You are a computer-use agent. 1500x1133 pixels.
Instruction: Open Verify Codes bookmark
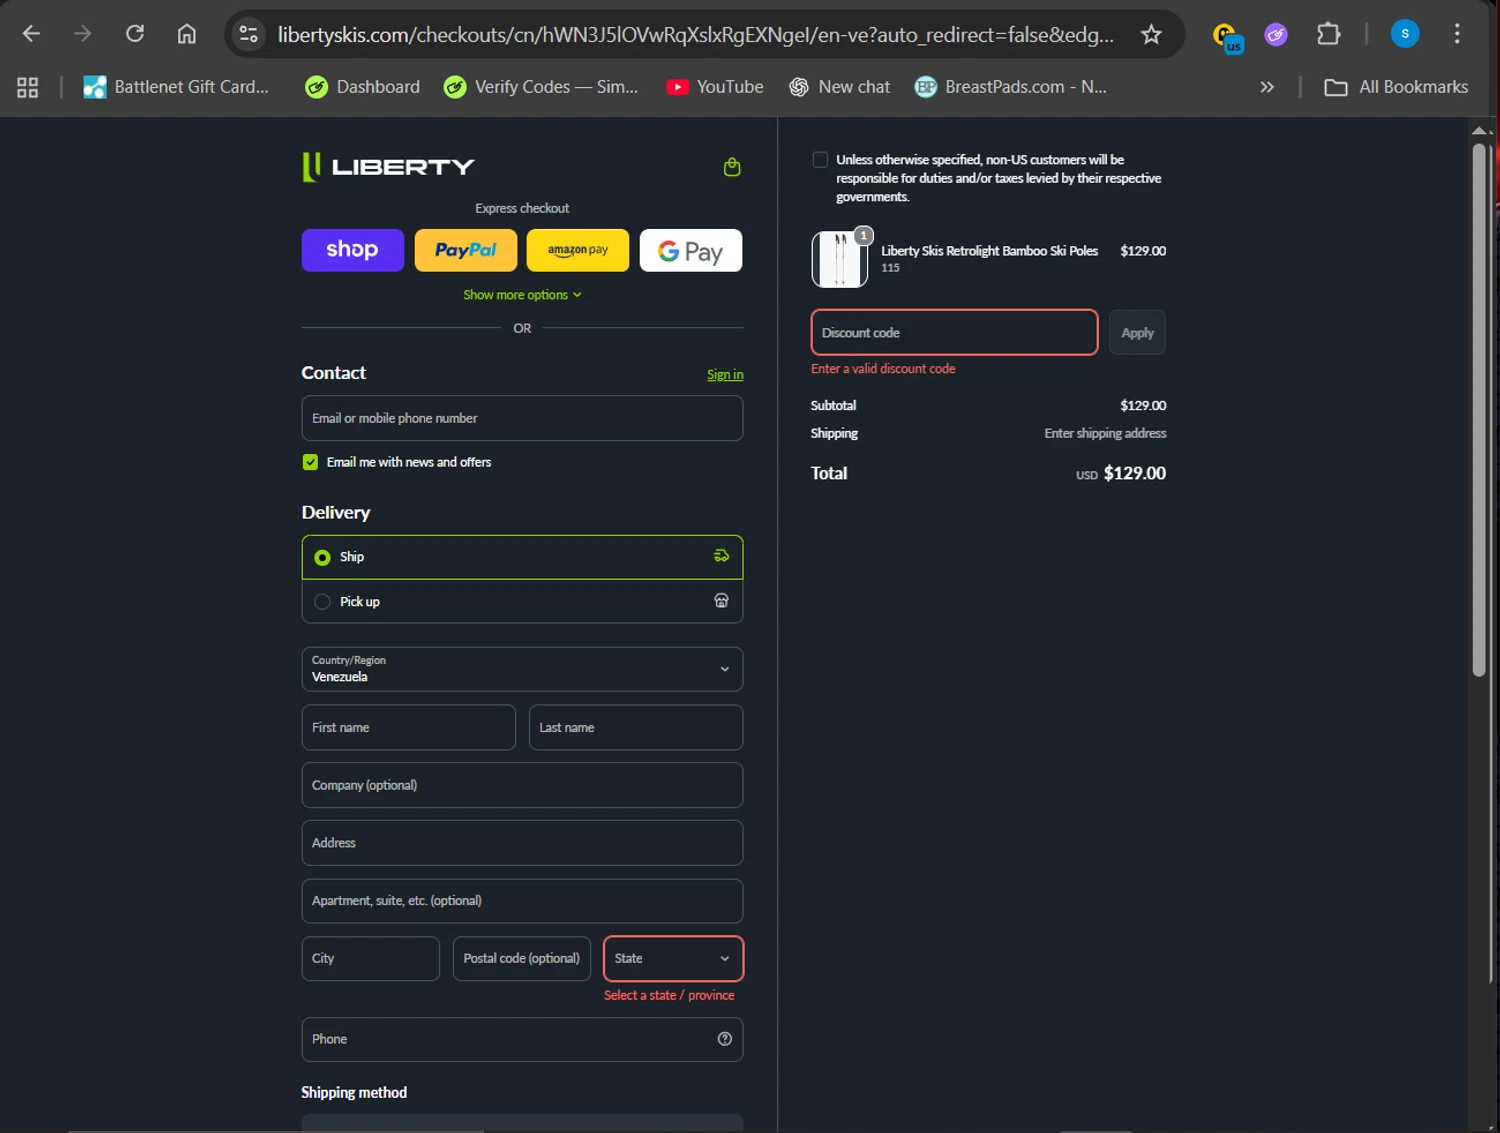[541, 87]
